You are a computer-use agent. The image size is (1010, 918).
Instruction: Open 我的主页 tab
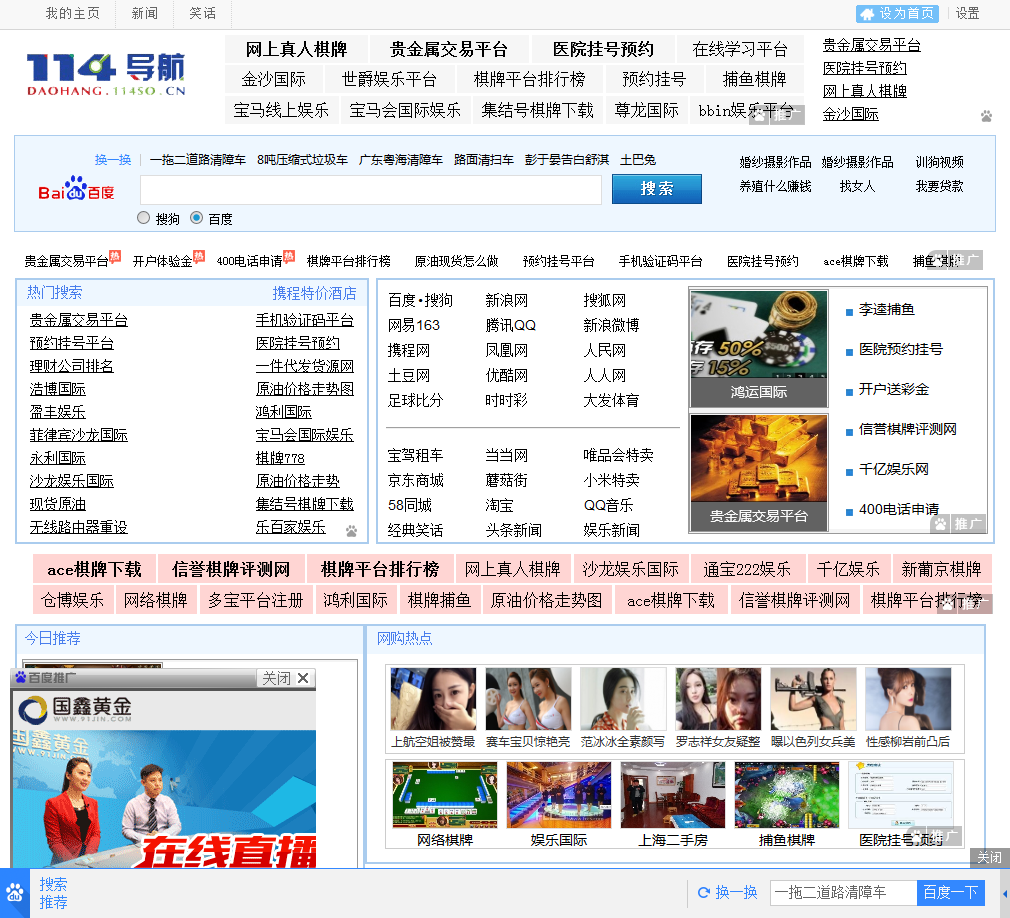(x=72, y=14)
